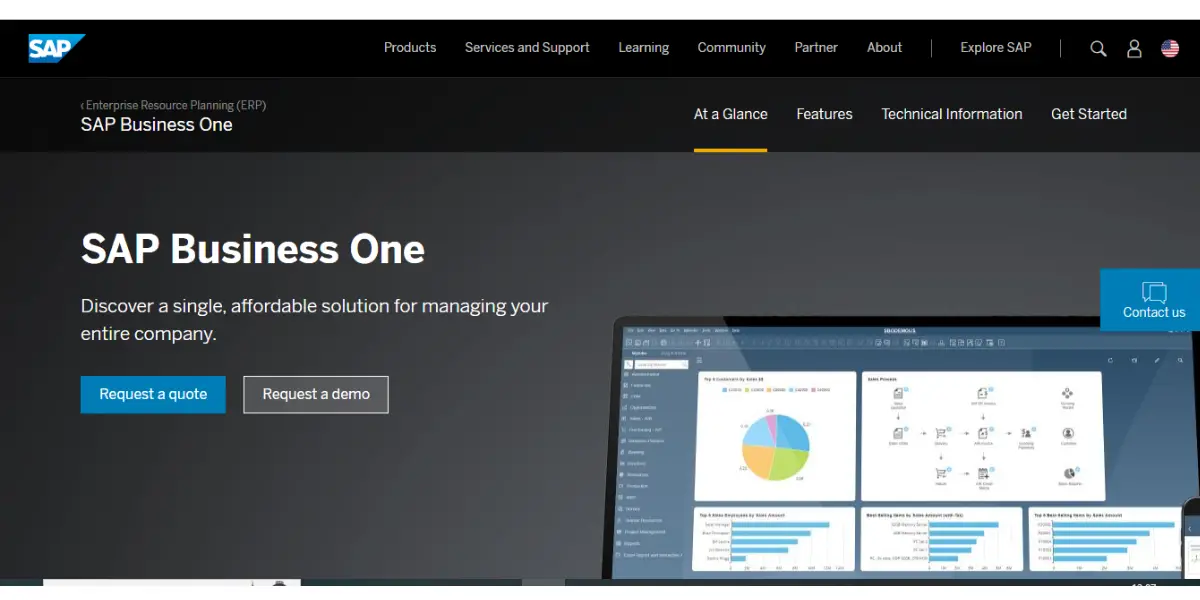1200x600 pixels.
Task: Click Explore SAP in header
Action: pos(996,48)
